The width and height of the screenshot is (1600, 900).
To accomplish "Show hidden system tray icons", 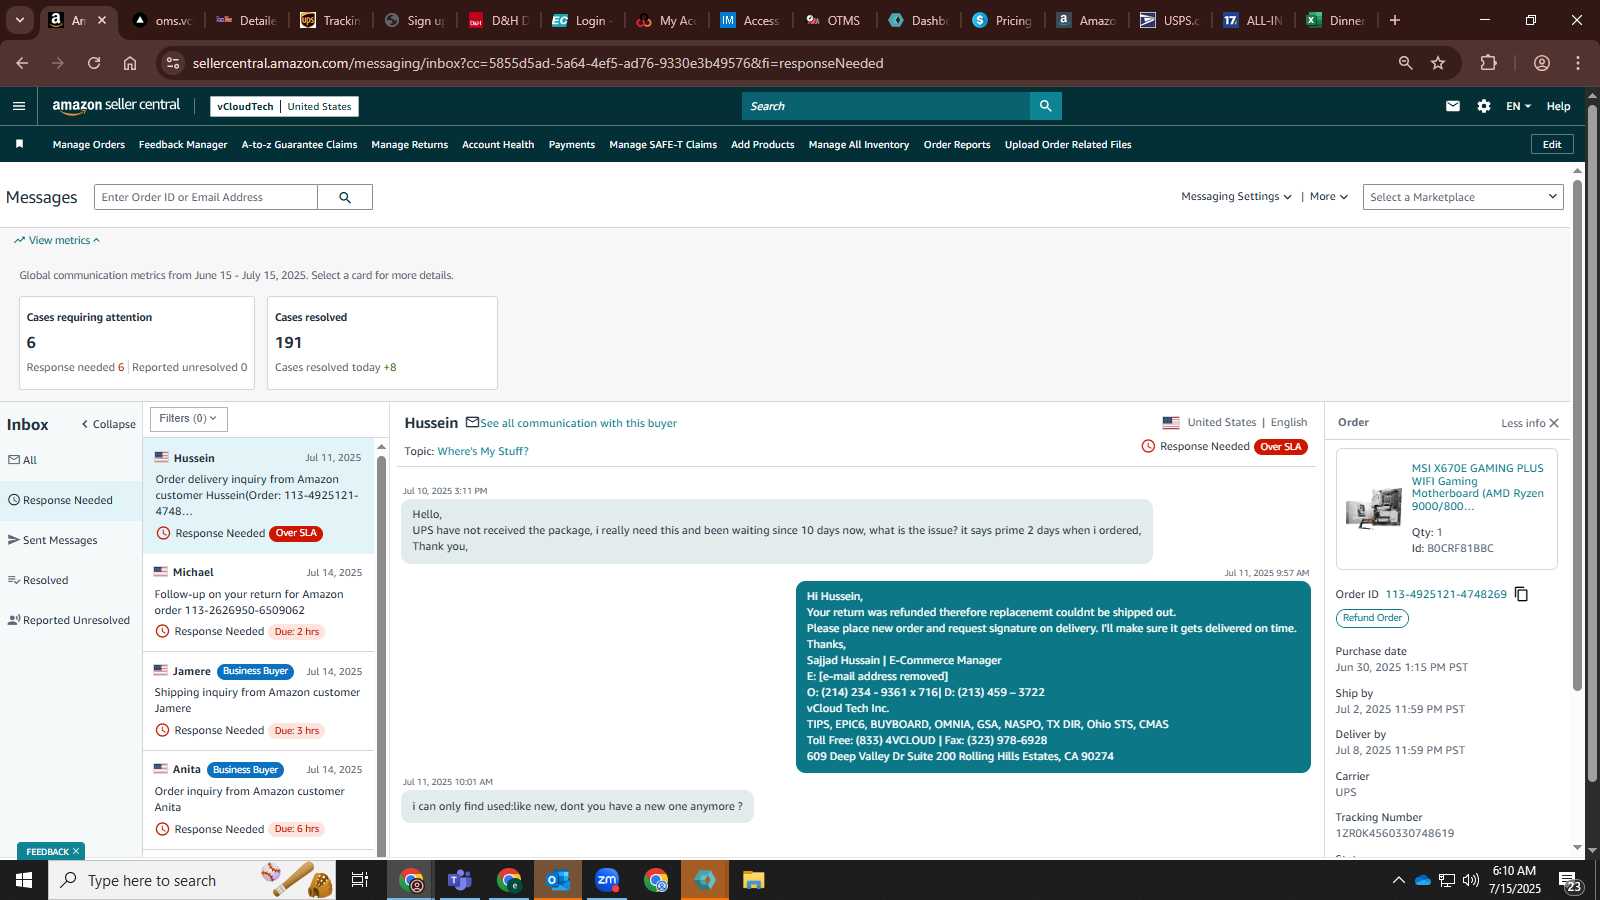I will tap(1398, 880).
